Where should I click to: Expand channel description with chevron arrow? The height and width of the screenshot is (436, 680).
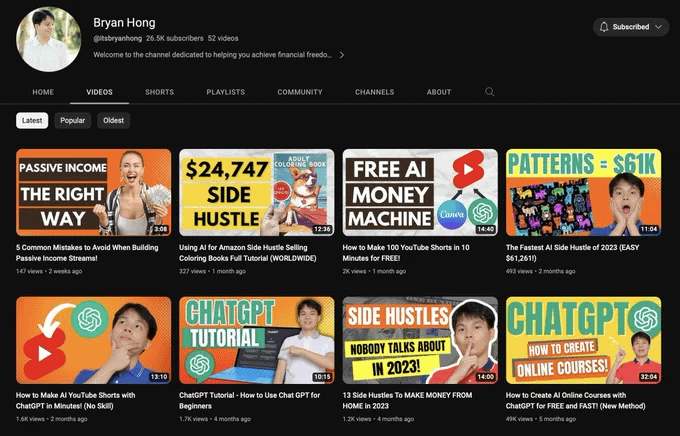(342, 55)
